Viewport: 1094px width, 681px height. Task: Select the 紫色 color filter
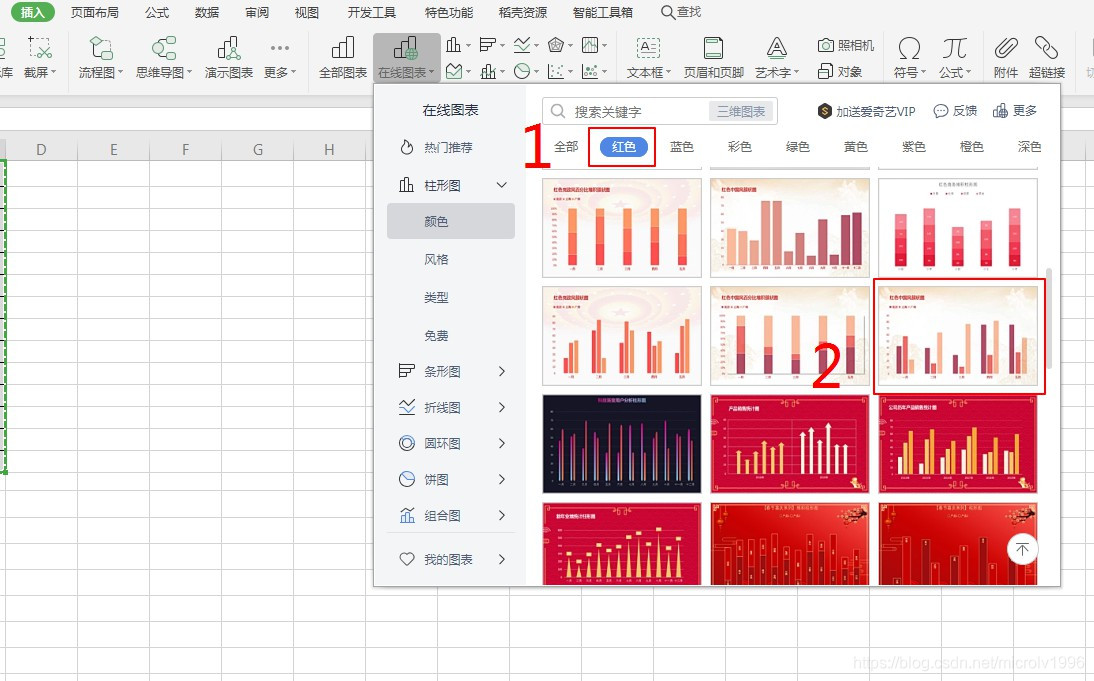pos(913,147)
